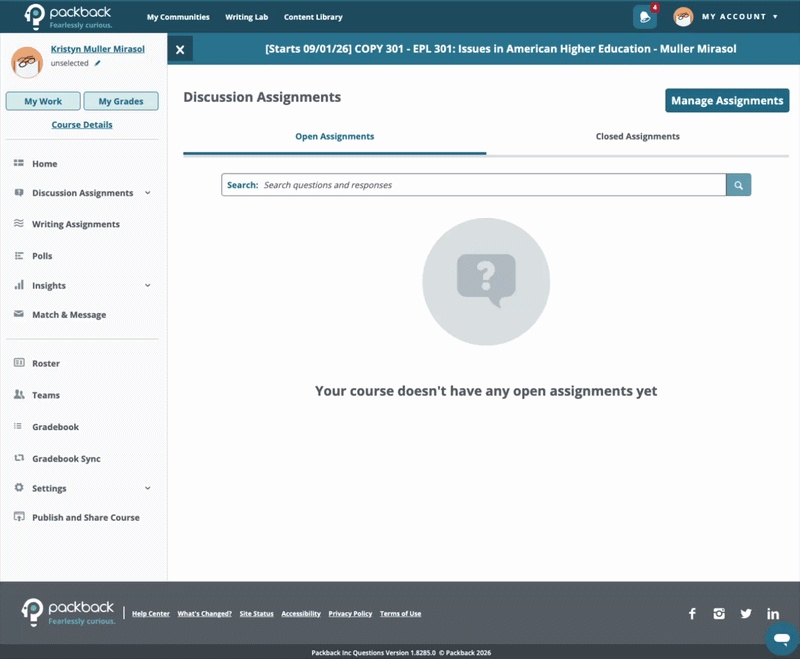Open the Privacy Policy footer link
Image resolution: width=800 pixels, height=659 pixels.
point(350,614)
